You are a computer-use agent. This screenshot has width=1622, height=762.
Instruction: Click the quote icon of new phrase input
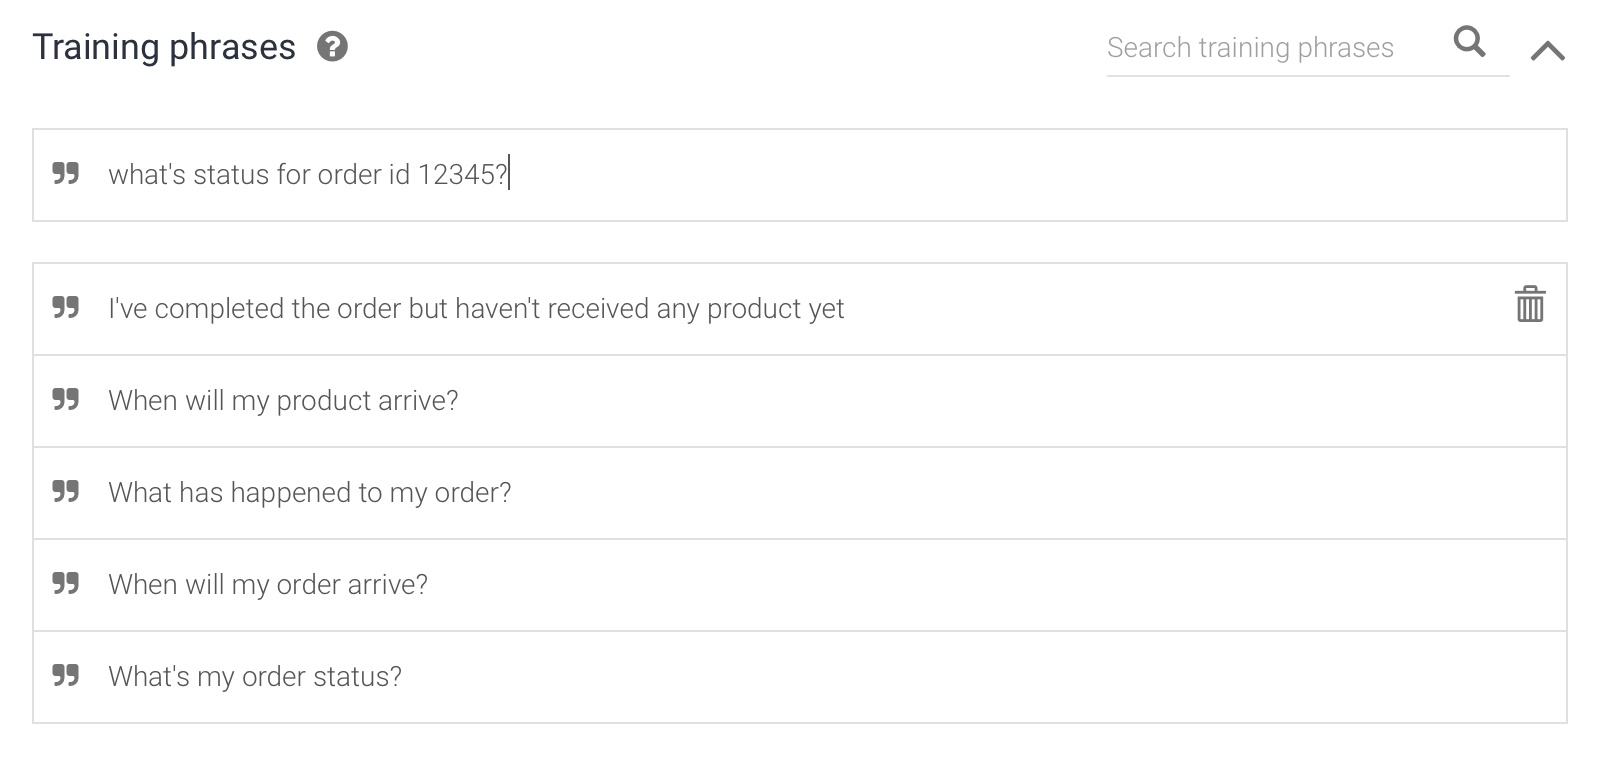coord(66,174)
